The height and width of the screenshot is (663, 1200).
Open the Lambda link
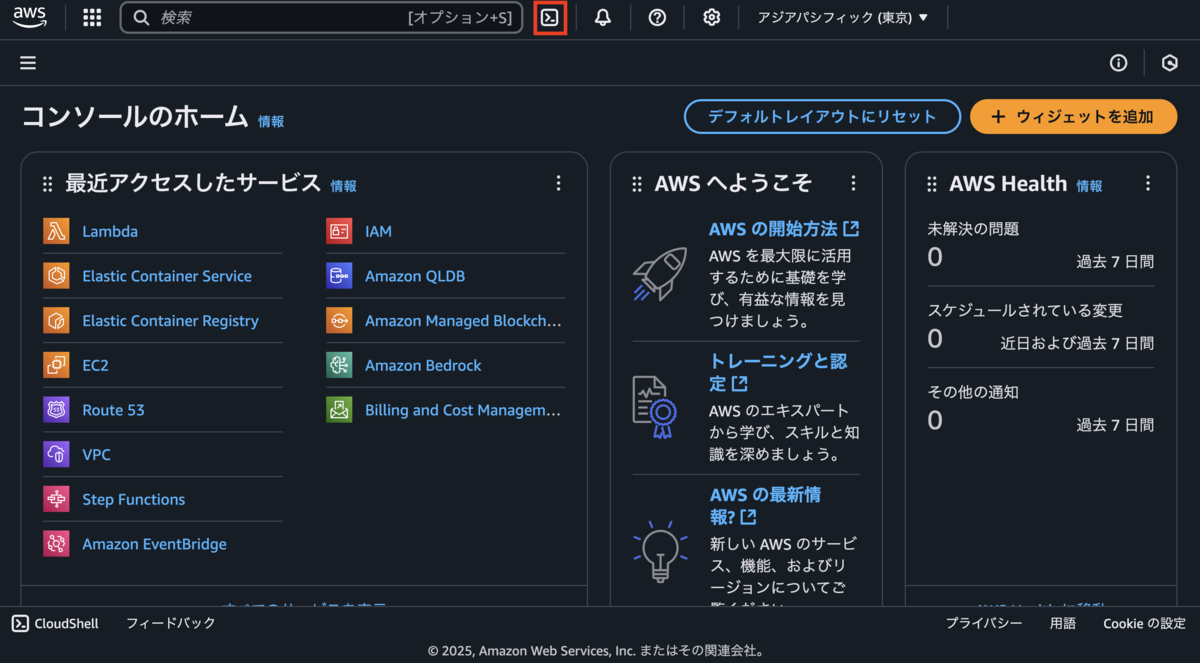click(110, 231)
